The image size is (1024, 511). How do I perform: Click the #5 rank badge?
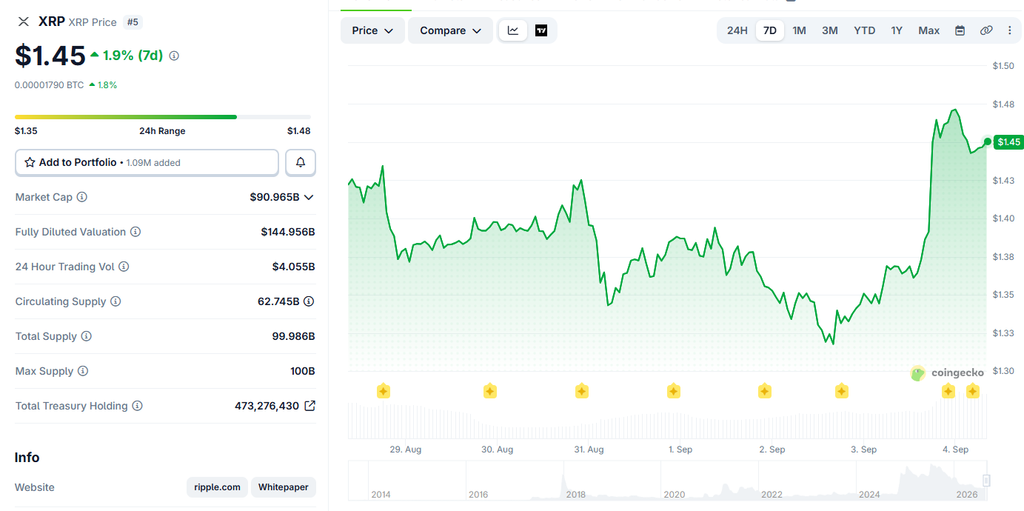pos(133,22)
